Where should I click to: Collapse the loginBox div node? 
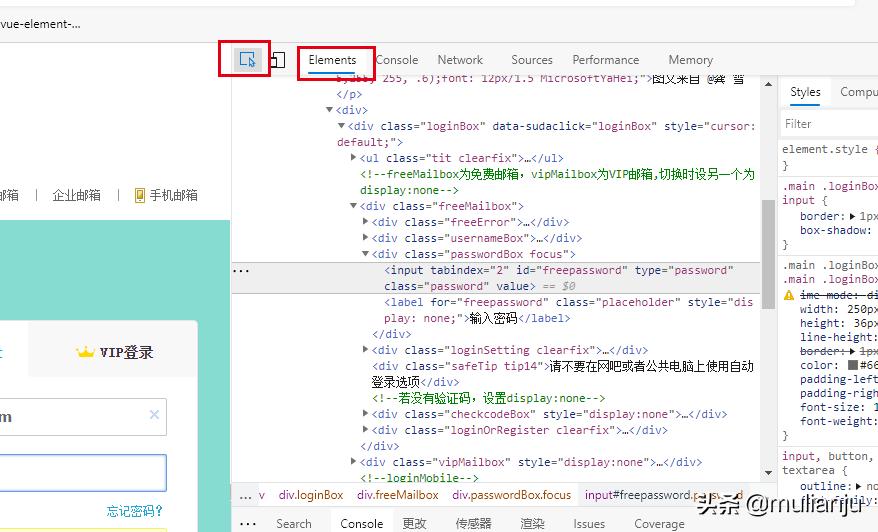click(341, 125)
